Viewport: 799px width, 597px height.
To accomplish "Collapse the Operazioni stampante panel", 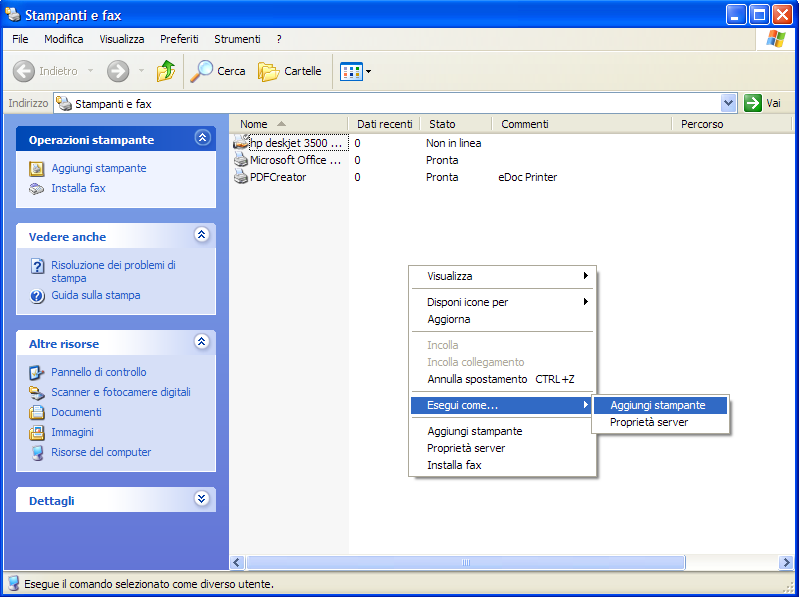I will pyautogui.click(x=202, y=138).
